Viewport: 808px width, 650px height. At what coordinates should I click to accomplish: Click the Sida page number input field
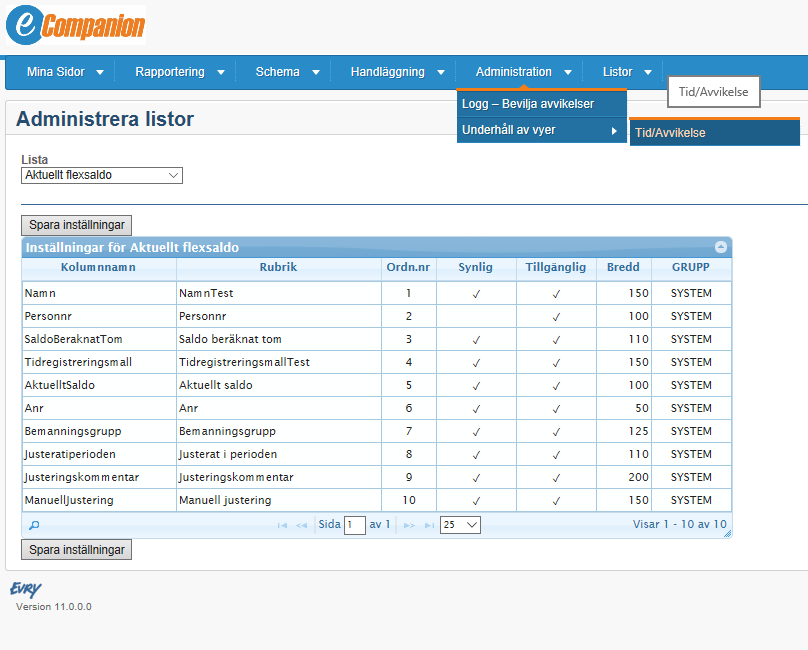tap(354, 524)
